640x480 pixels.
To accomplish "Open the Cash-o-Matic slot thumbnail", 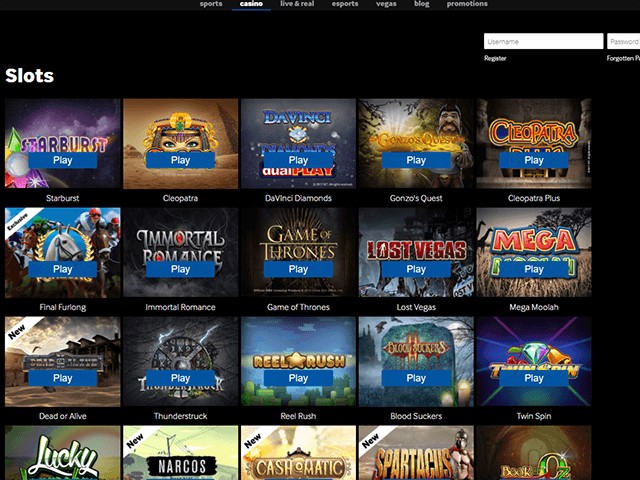I will (298, 453).
